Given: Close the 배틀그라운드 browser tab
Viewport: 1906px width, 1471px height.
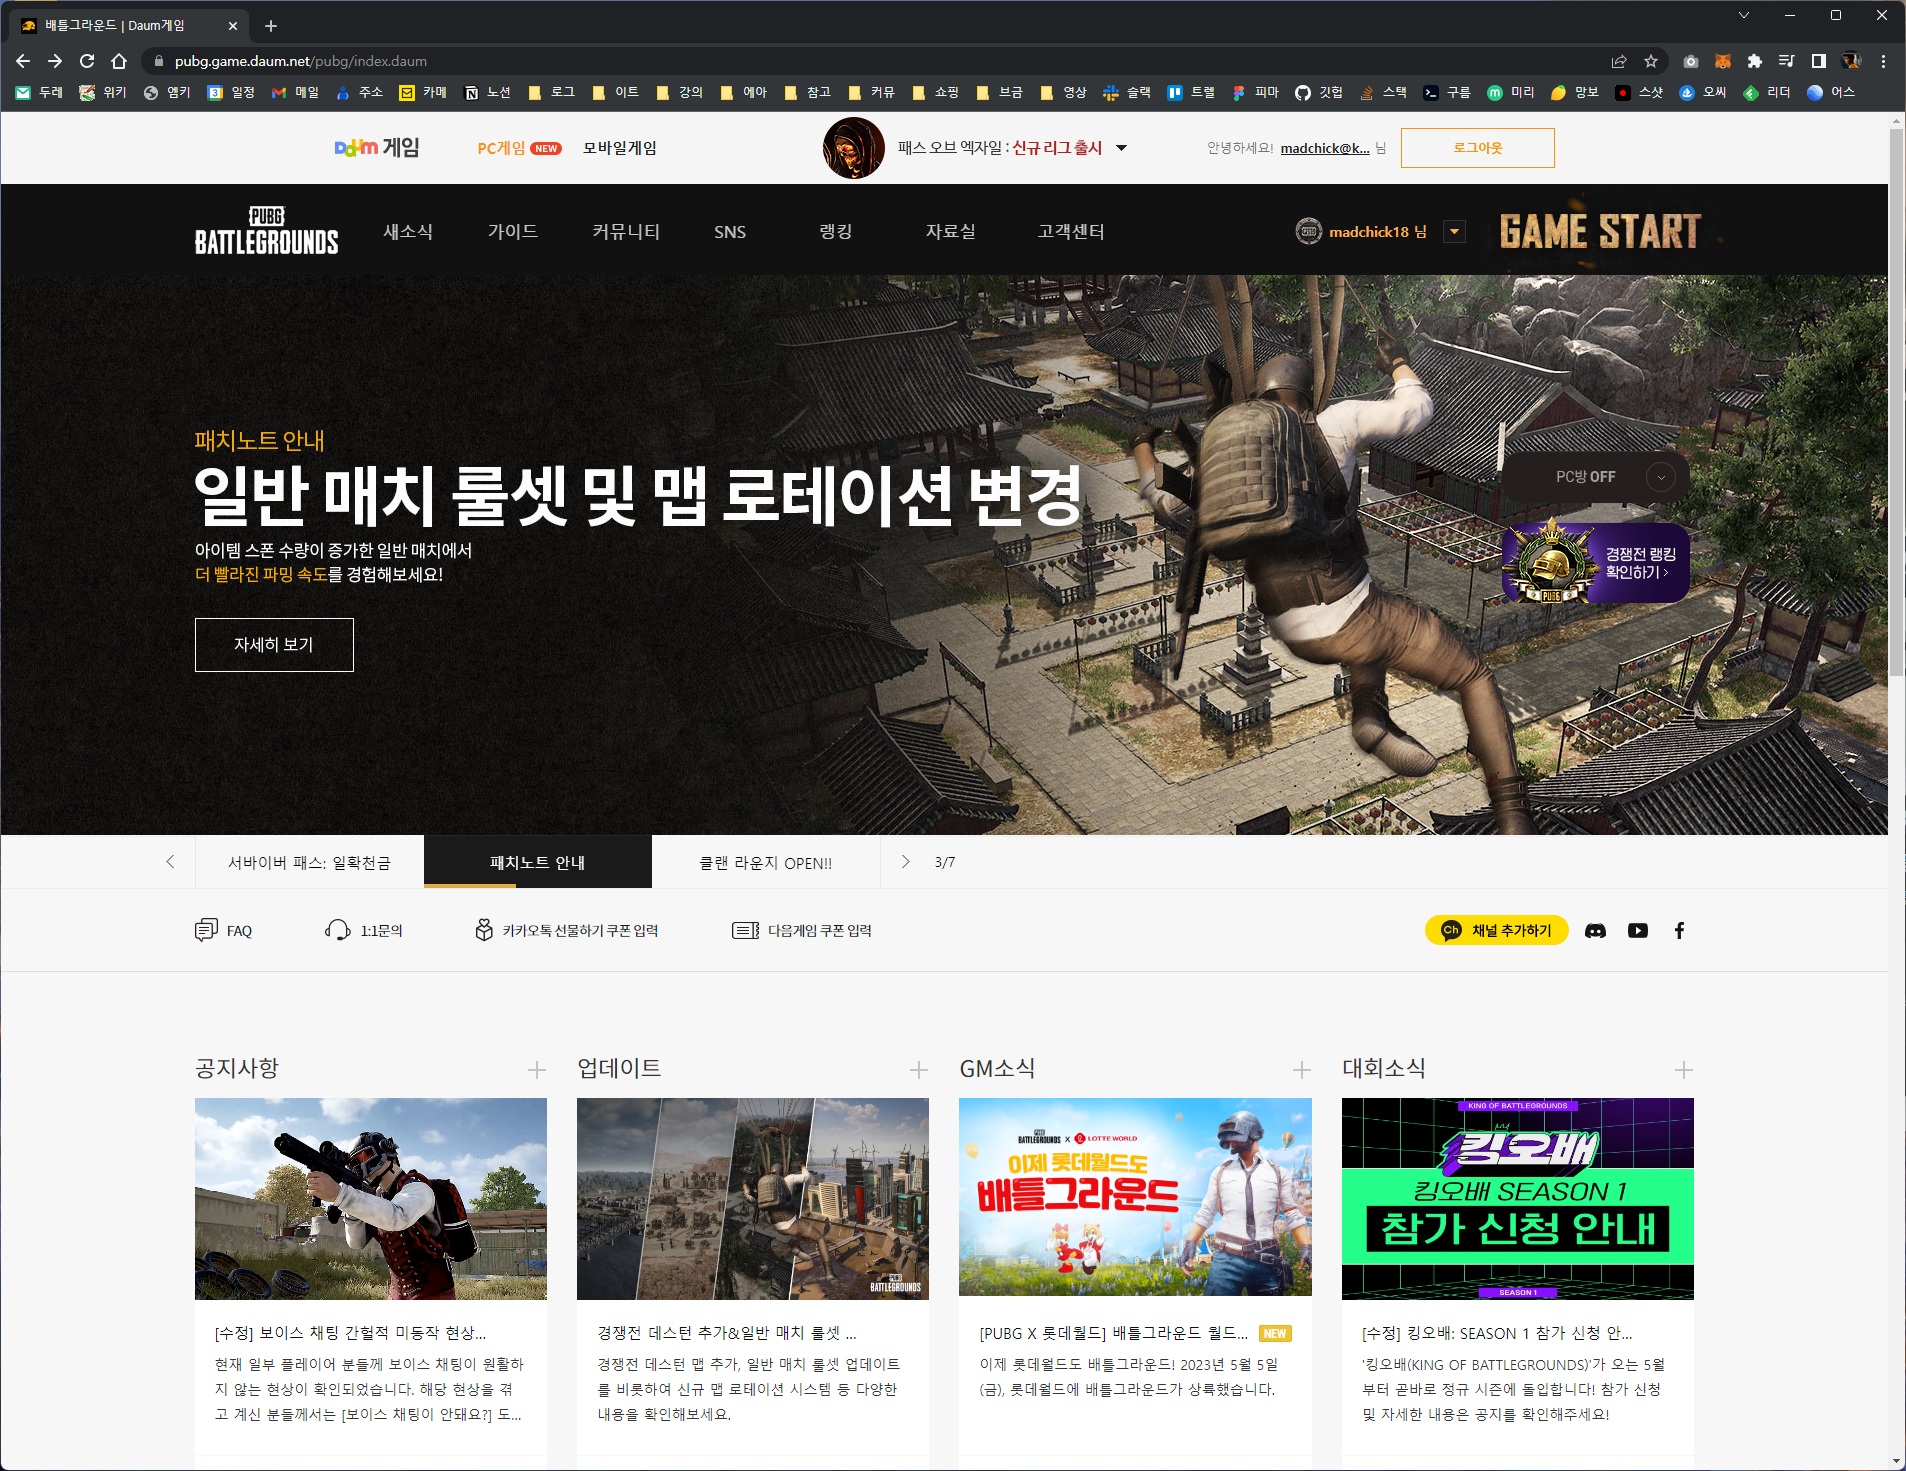Looking at the screenshot, I should 233,26.
